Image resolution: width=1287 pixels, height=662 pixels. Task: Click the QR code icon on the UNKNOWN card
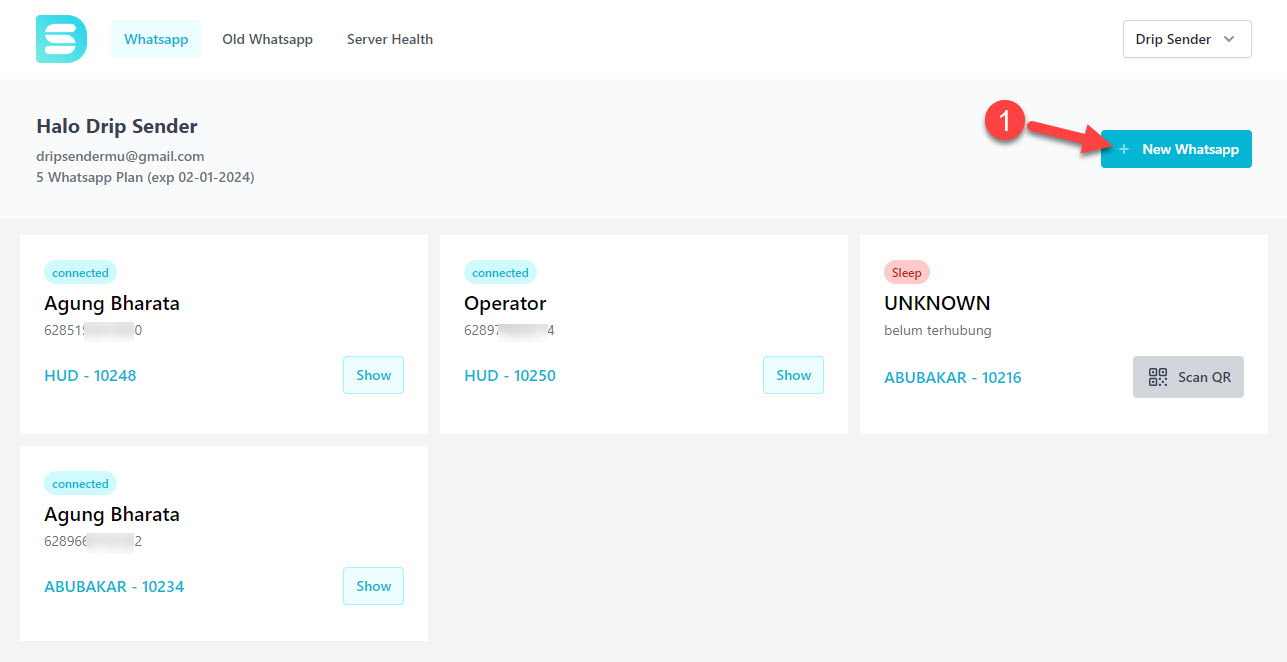[1158, 377]
